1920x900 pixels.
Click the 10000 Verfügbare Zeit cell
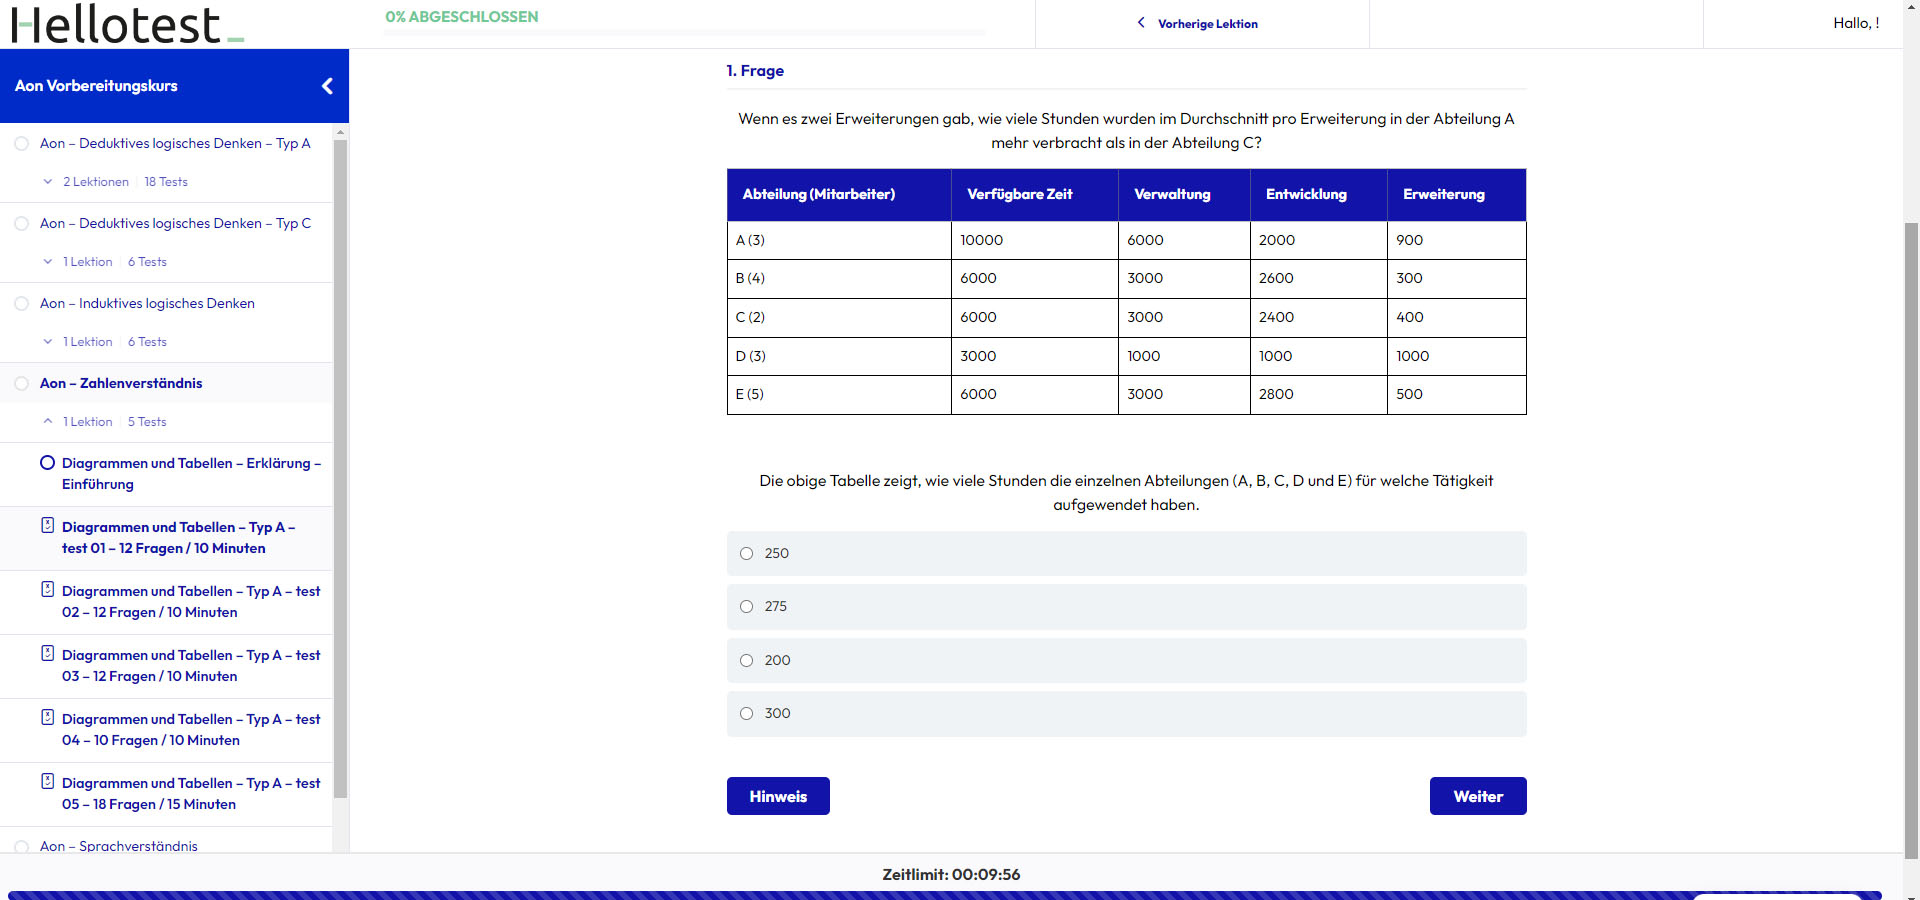click(1035, 240)
